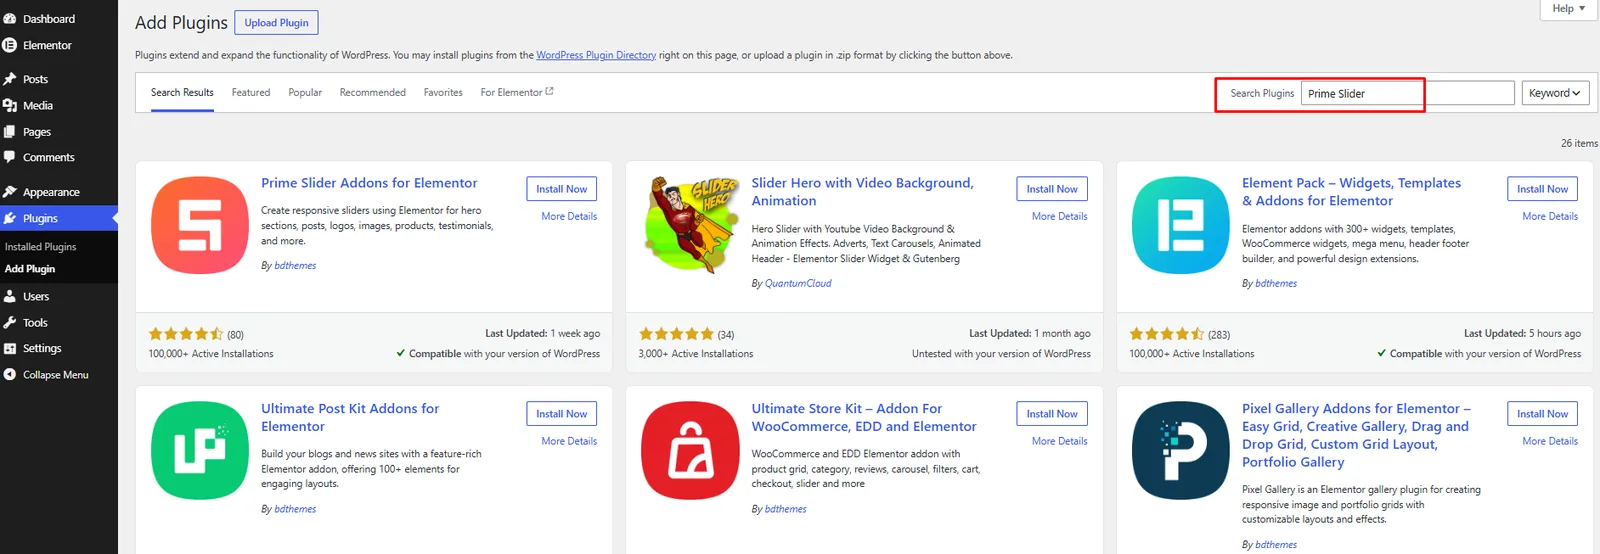1600x554 pixels.
Task: Open More Details for Element Pack
Action: (1550, 216)
